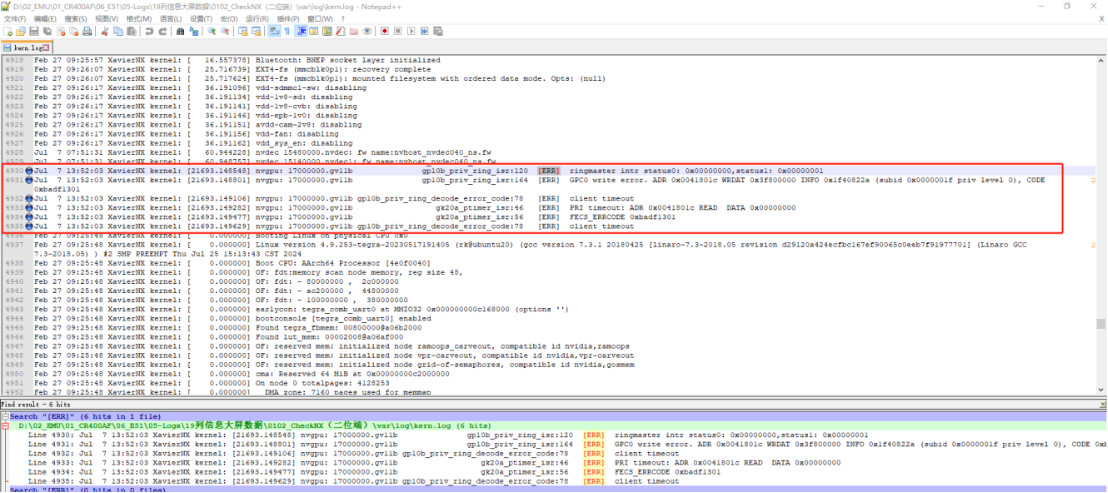Image resolution: width=1108 pixels, height=493 pixels.
Task: Click the Undo arrow icon
Action: [149, 31]
